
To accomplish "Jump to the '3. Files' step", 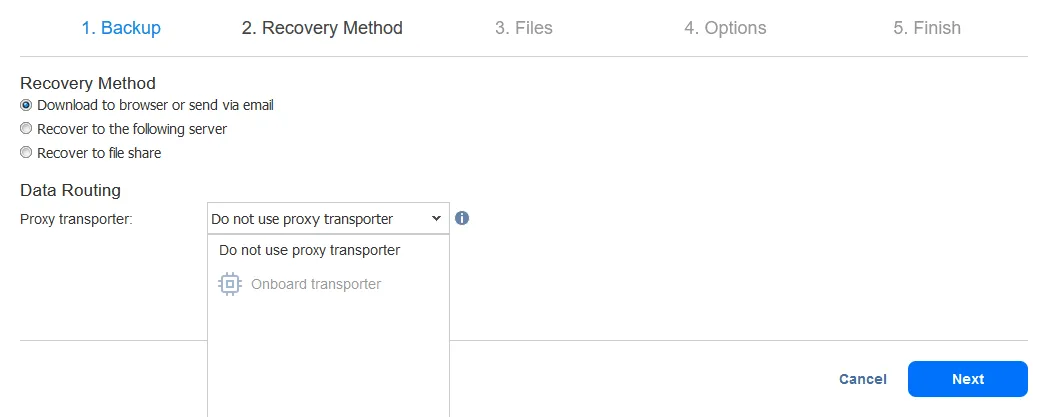I will pos(524,28).
